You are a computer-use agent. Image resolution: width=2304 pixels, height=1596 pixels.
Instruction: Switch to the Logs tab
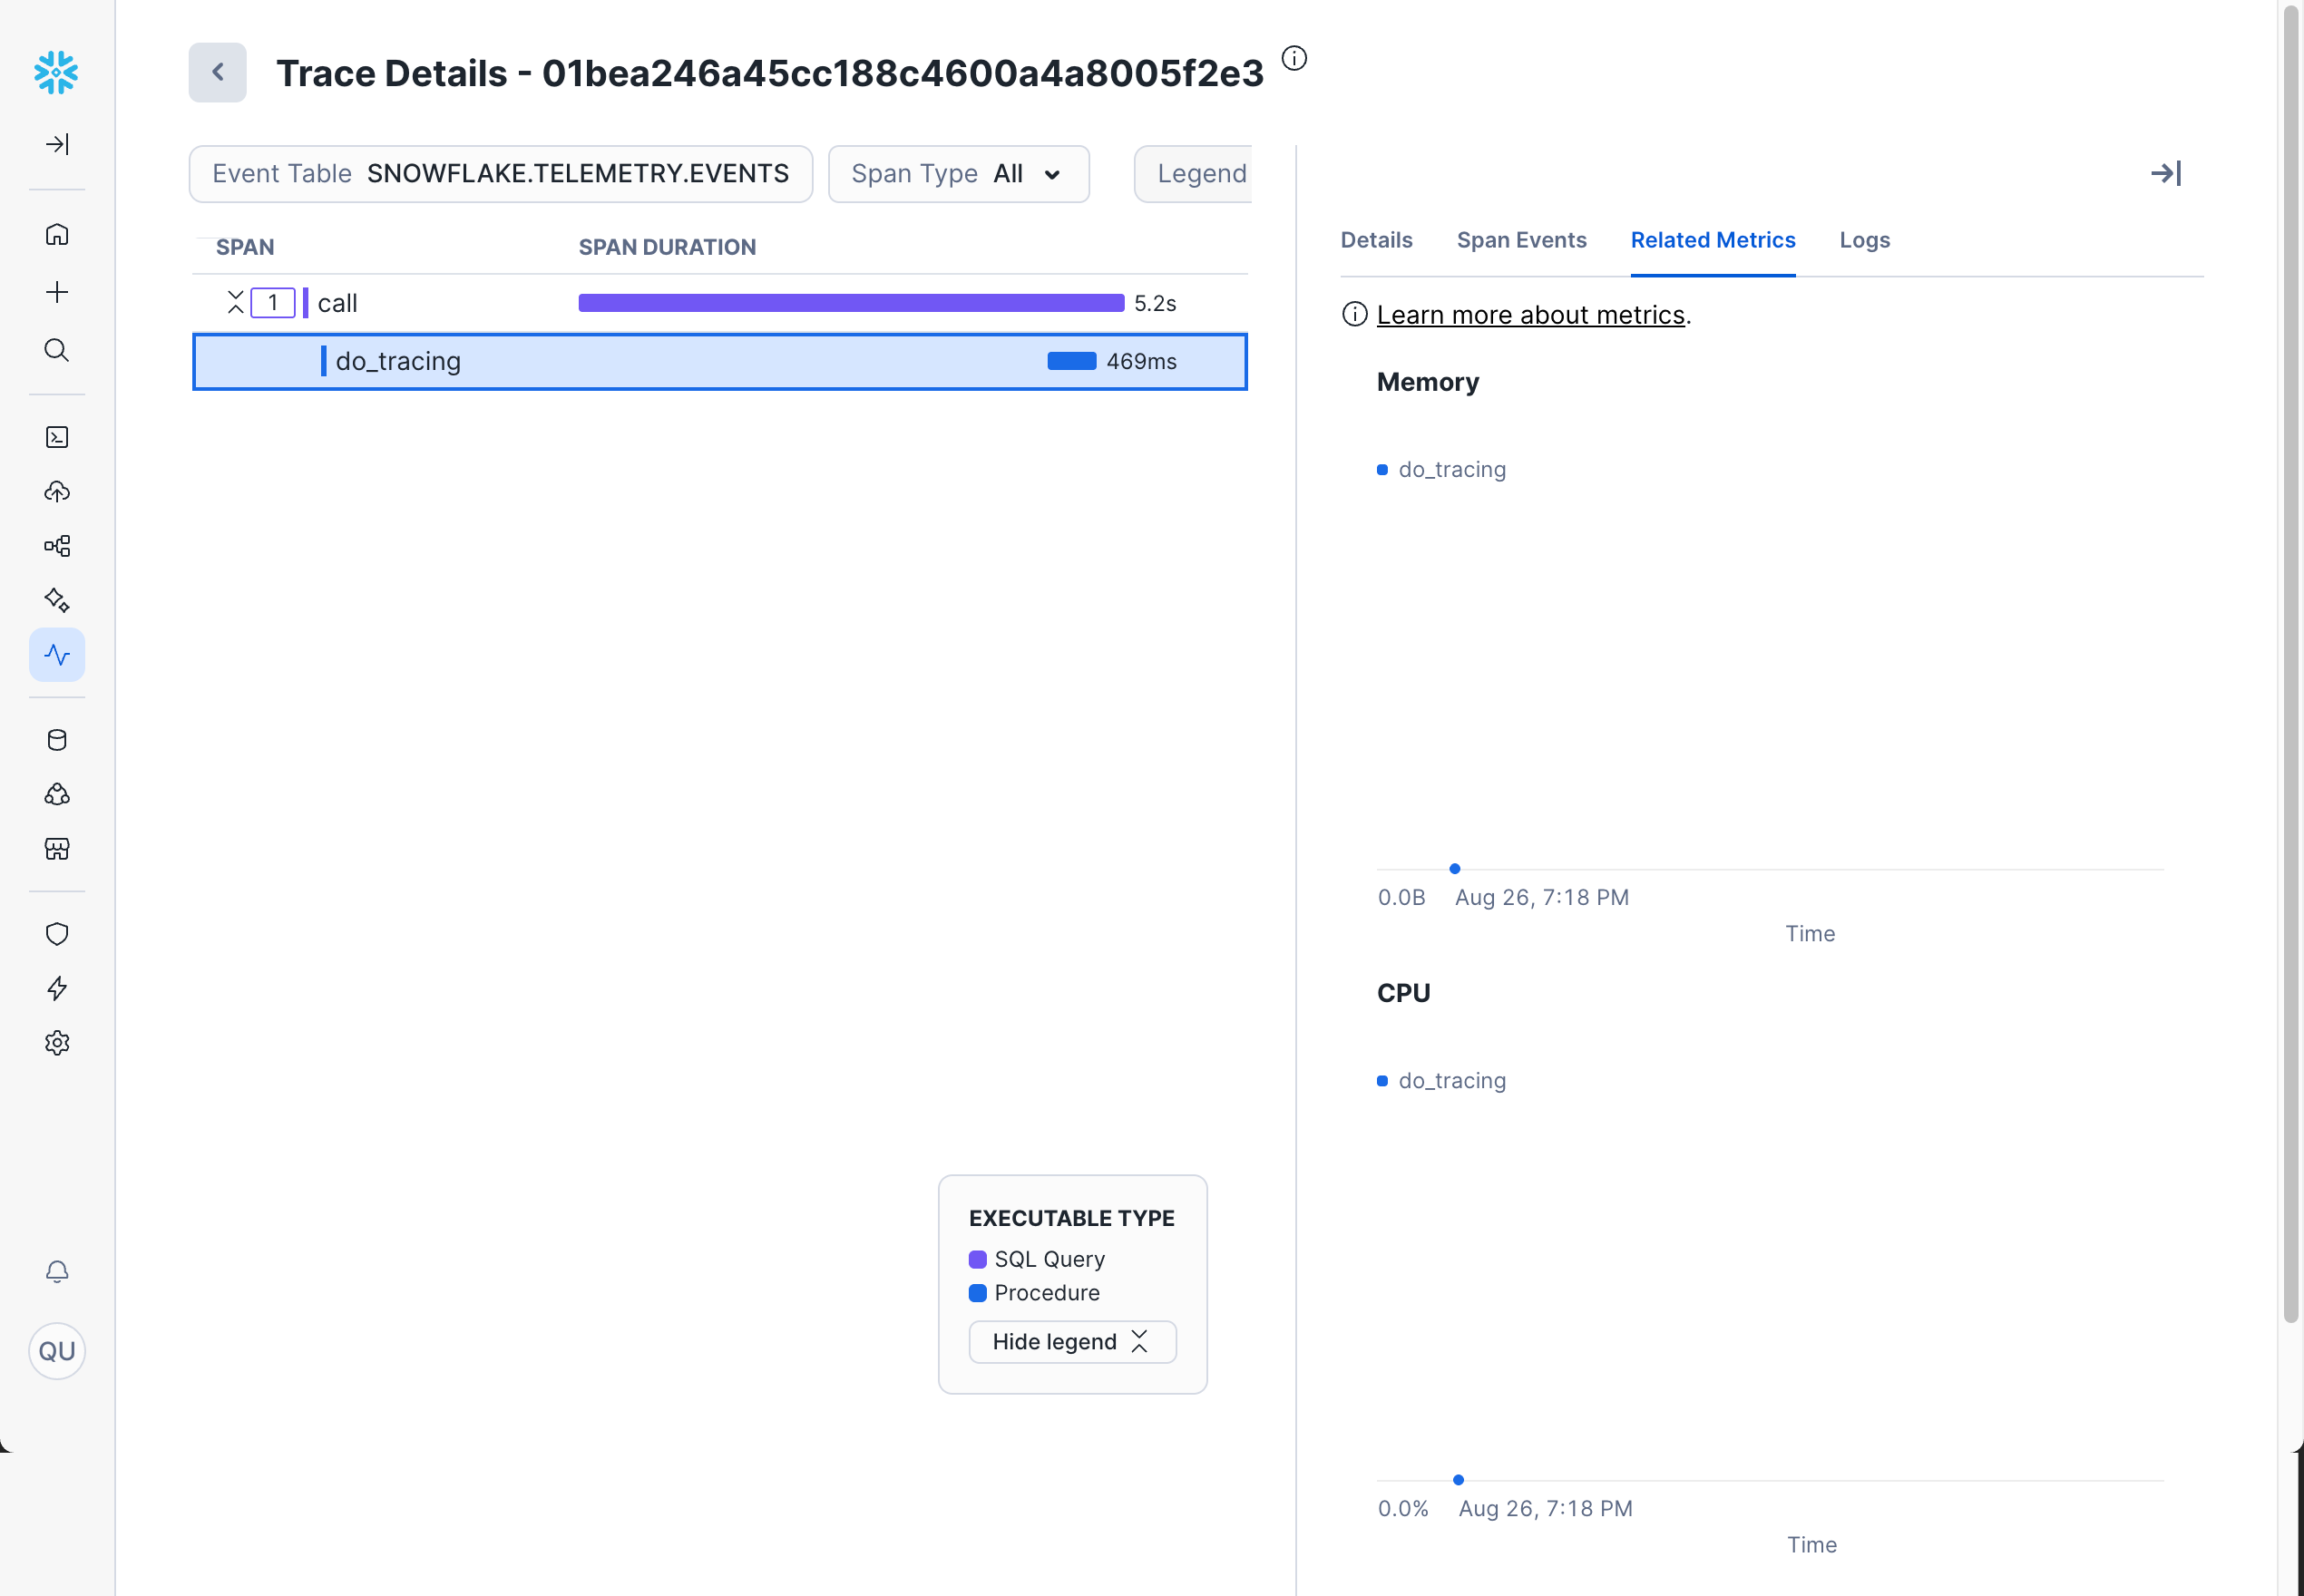pos(1864,240)
